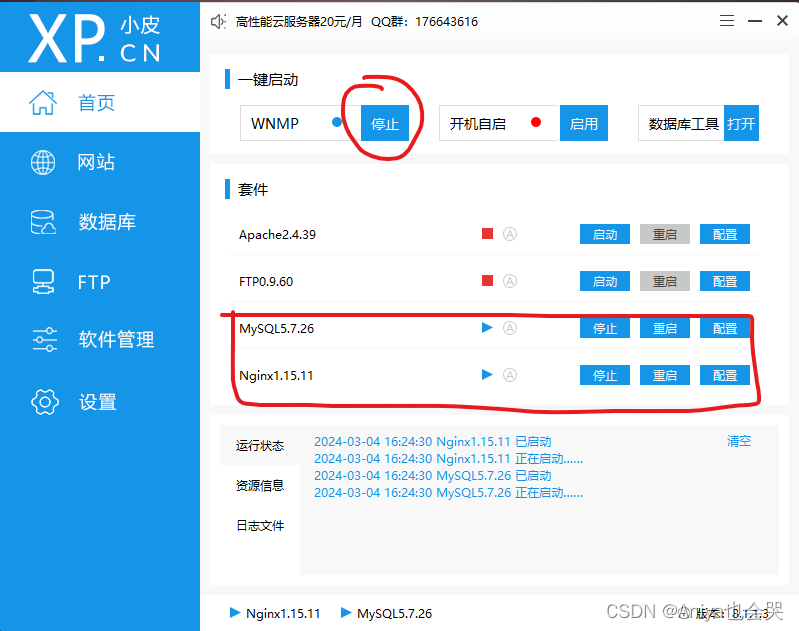Click the blue running arrow for Nginx1.15.11
The width and height of the screenshot is (799, 631).
coord(487,375)
